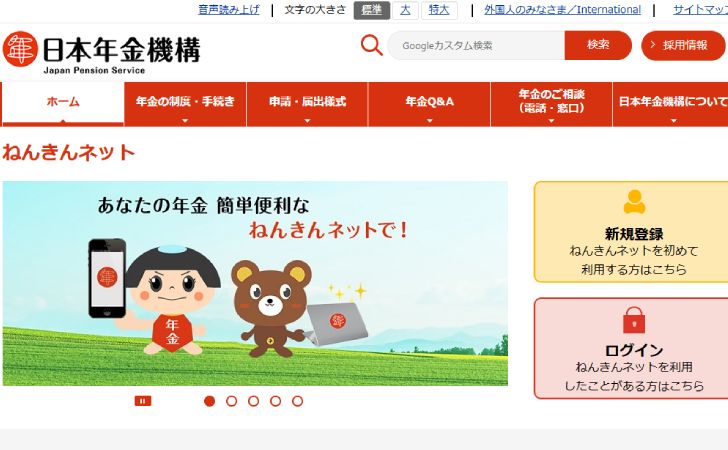
Task: Select 標準 text size option
Action: tap(371, 10)
